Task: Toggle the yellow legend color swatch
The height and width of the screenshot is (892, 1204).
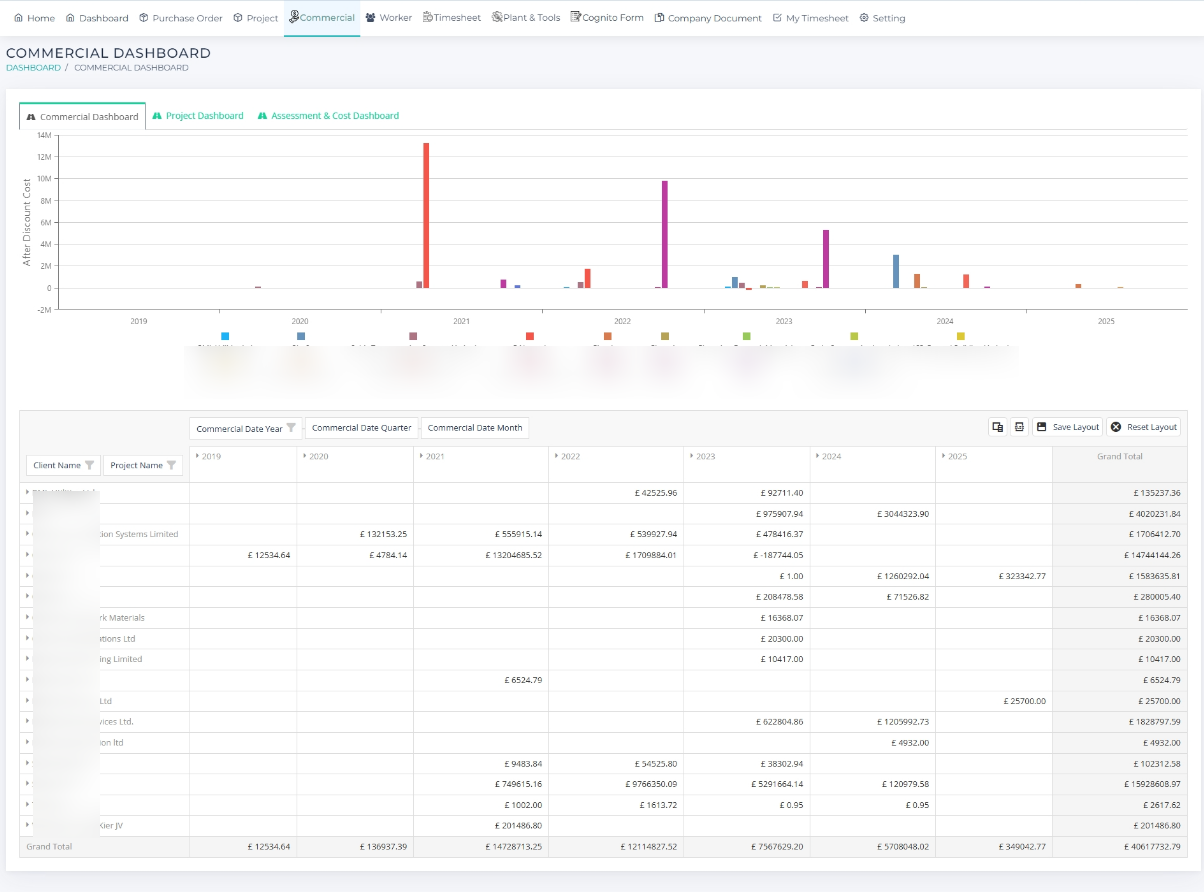Action: [x=961, y=336]
